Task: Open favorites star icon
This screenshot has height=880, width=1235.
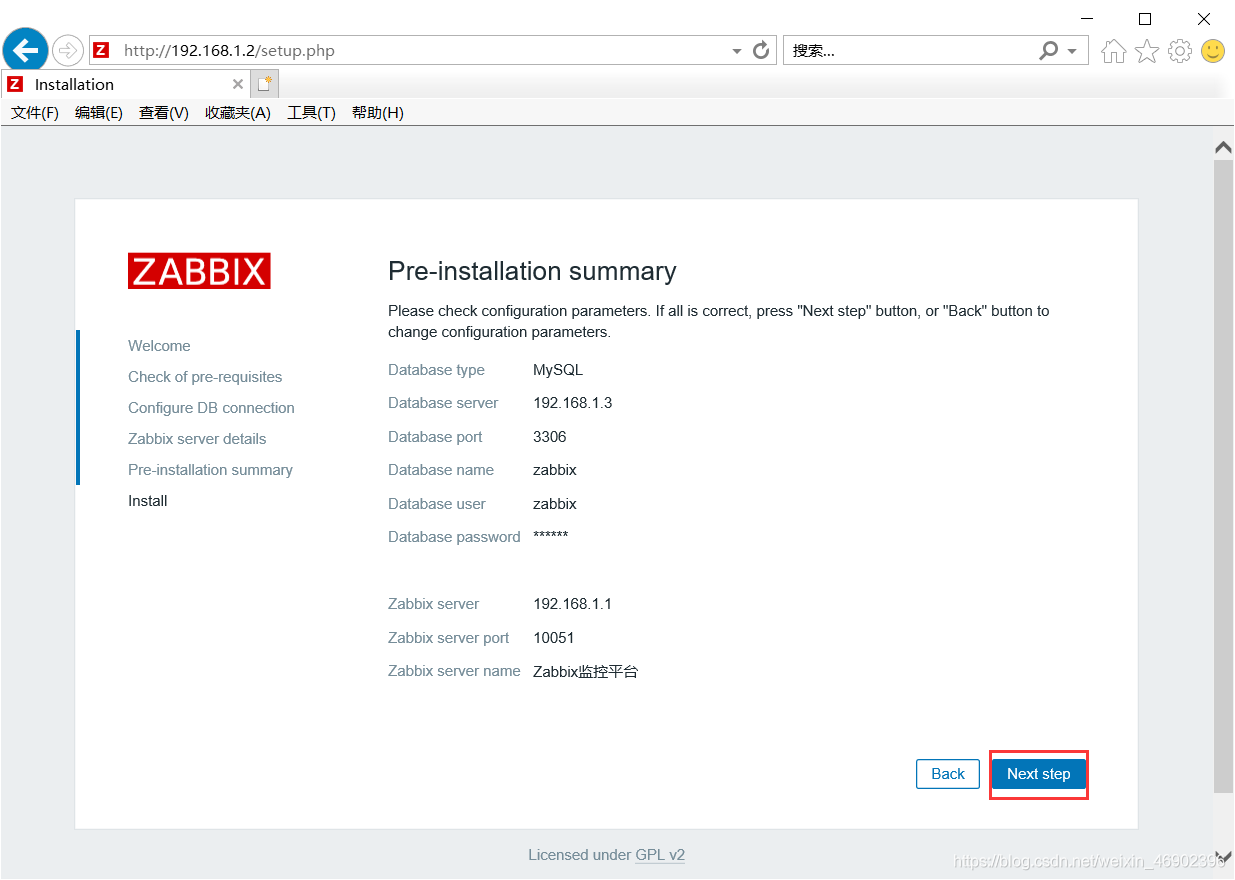Action: [x=1147, y=51]
